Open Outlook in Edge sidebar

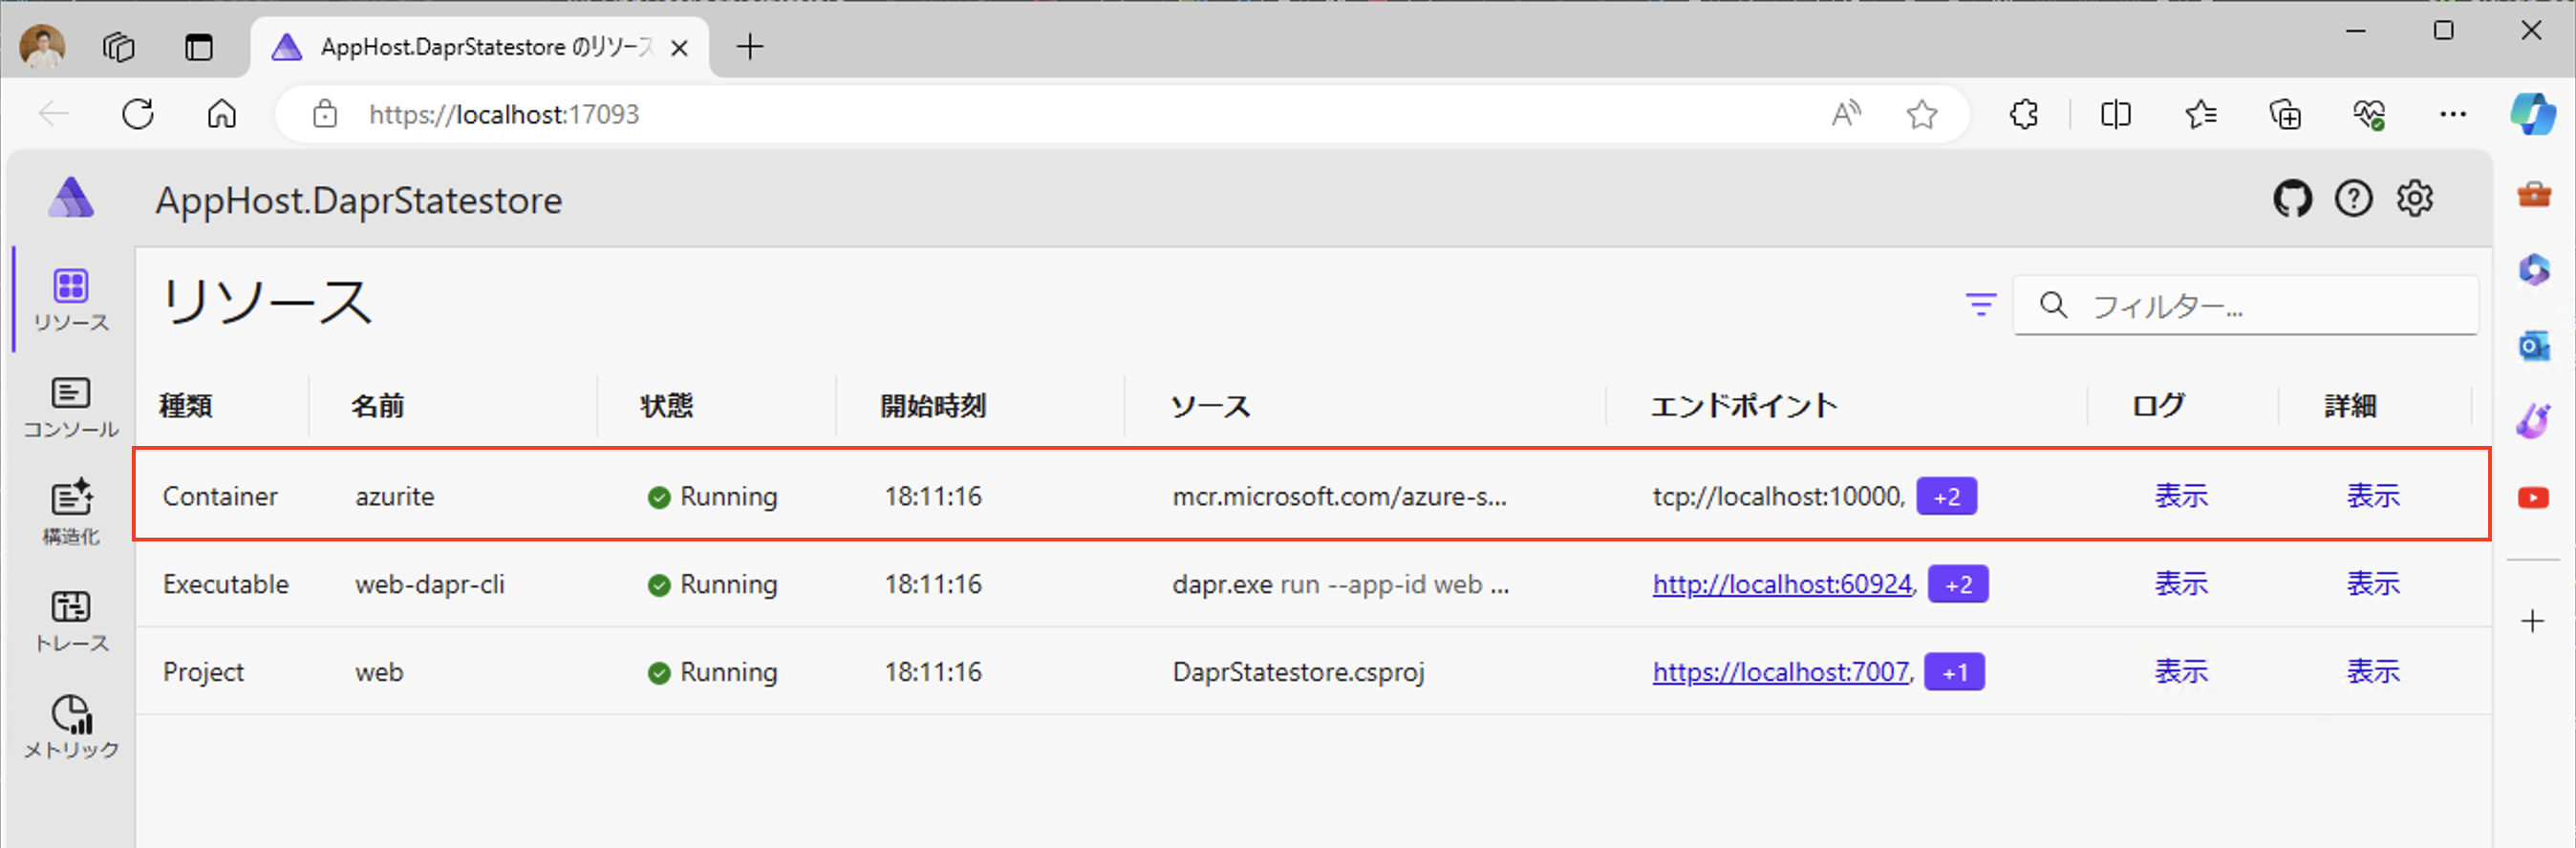point(2533,346)
